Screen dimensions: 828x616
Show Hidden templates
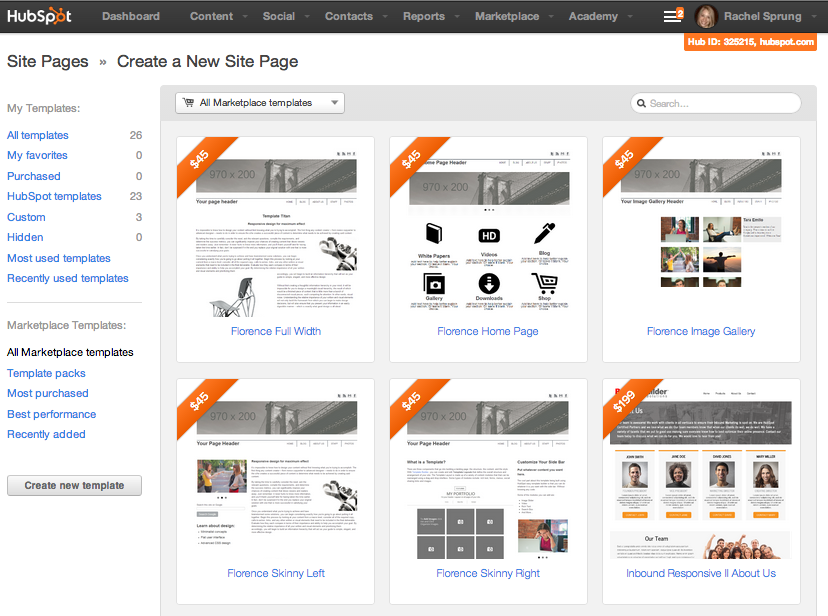tap(25, 238)
